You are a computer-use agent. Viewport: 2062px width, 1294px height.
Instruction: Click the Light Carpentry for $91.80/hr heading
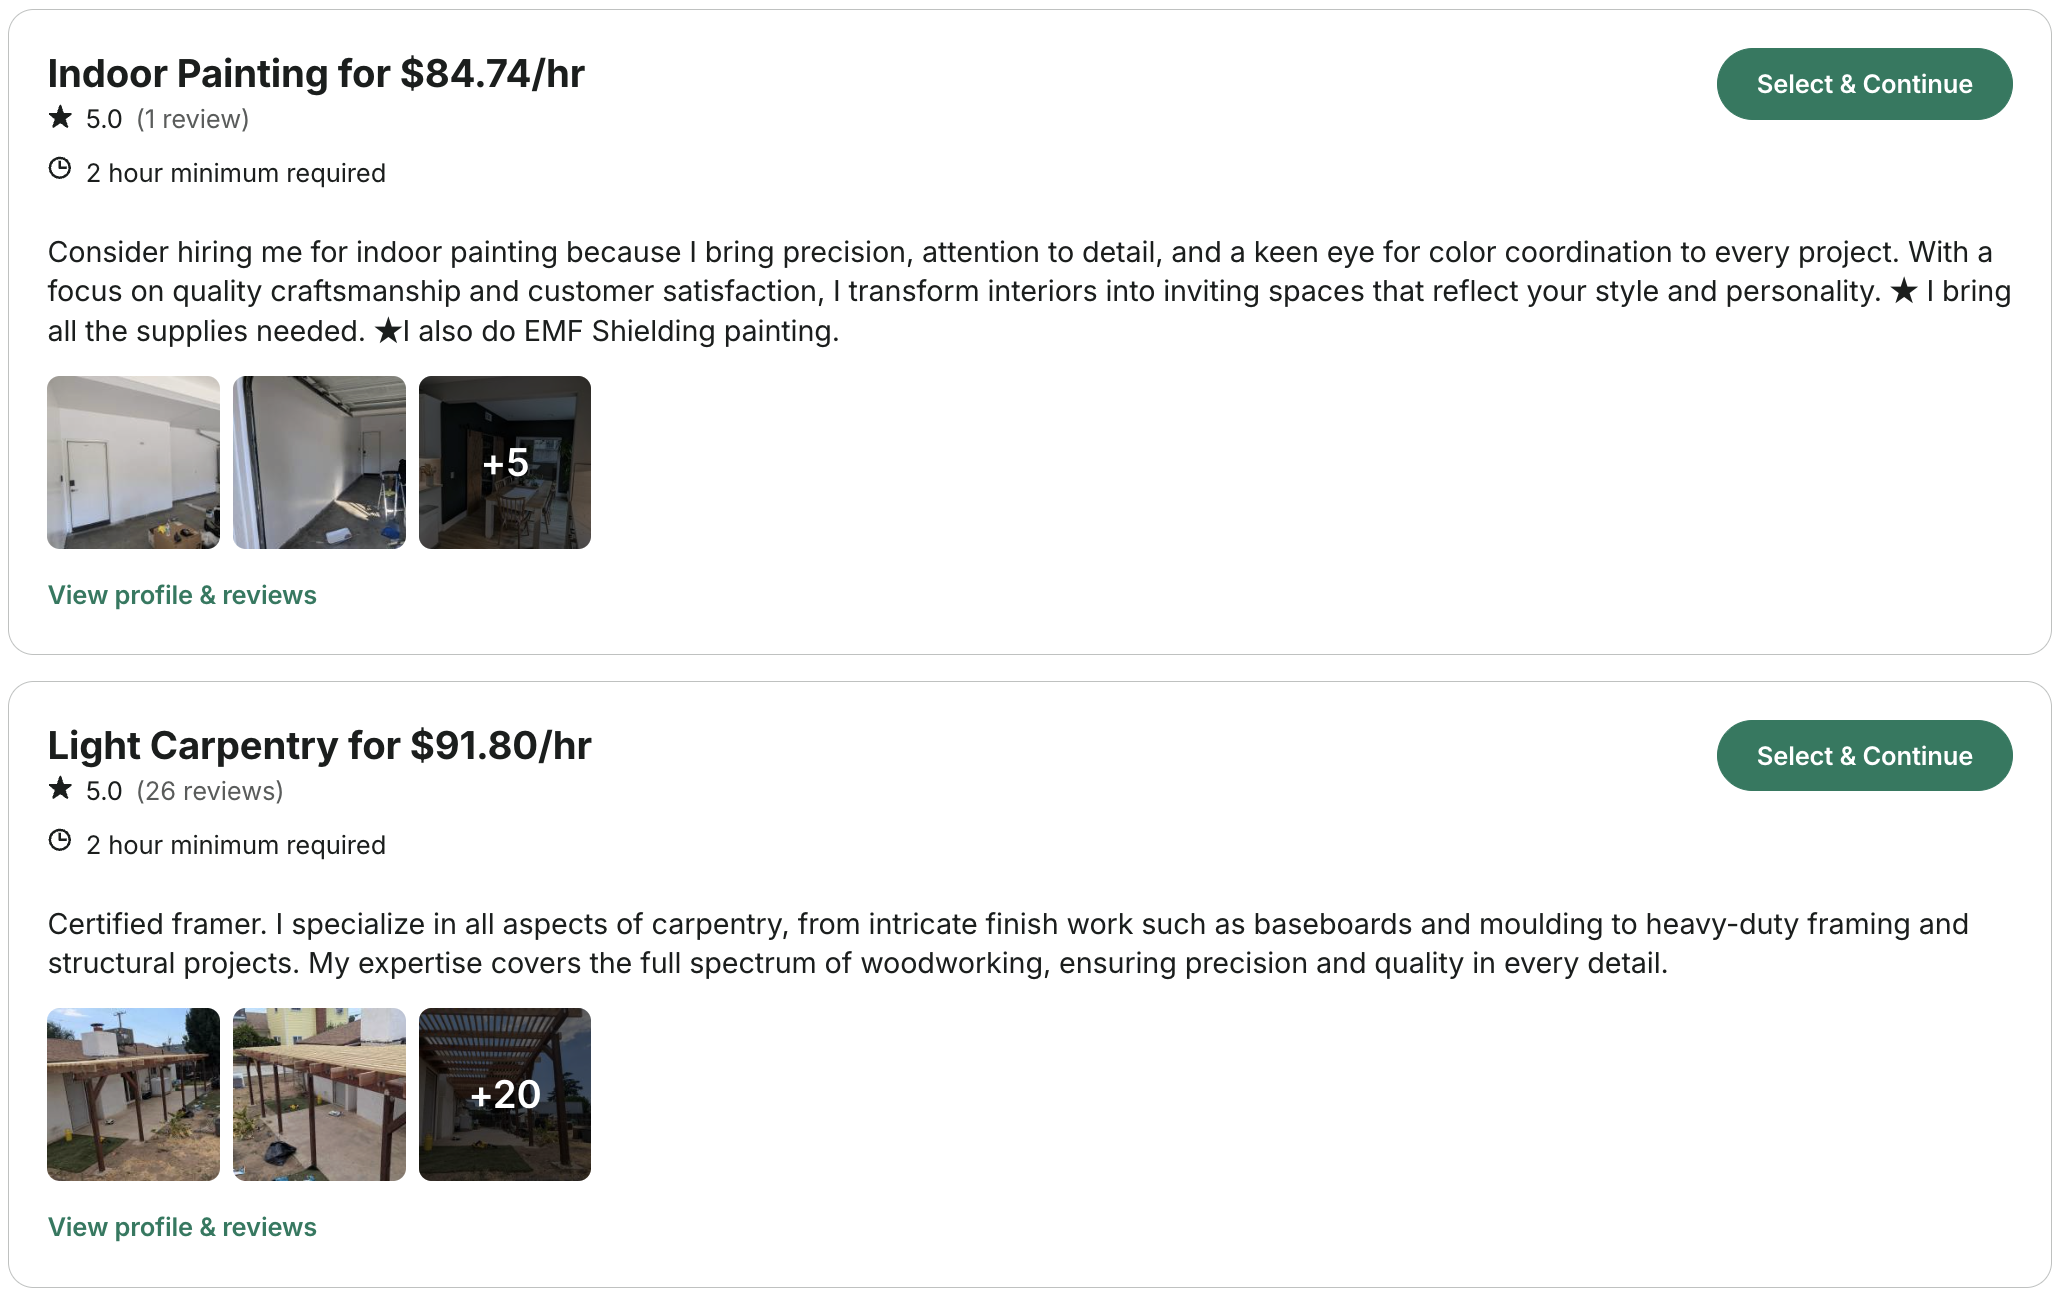pyautogui.click(x=319, y=746)
